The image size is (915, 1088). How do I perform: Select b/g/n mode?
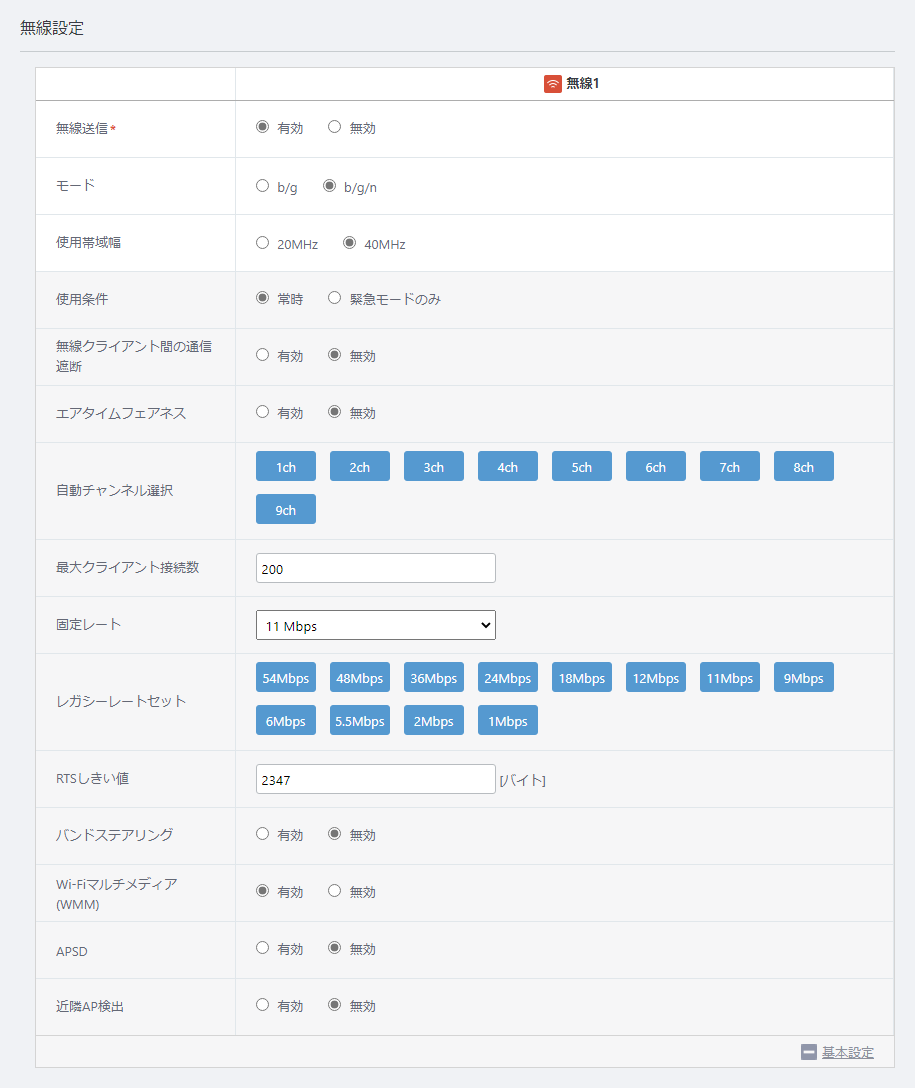pos(330,186)
